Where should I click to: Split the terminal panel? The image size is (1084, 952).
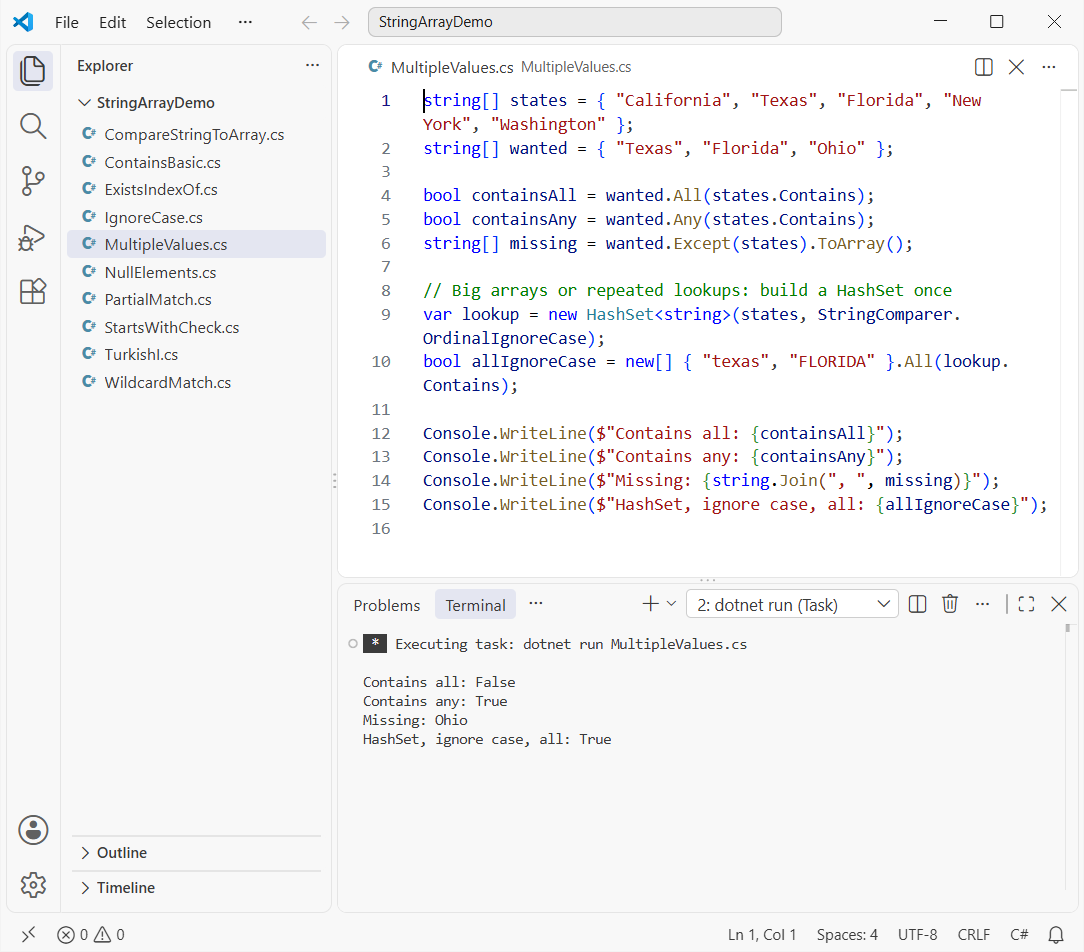pyautogui.click(x=917, y=604)
